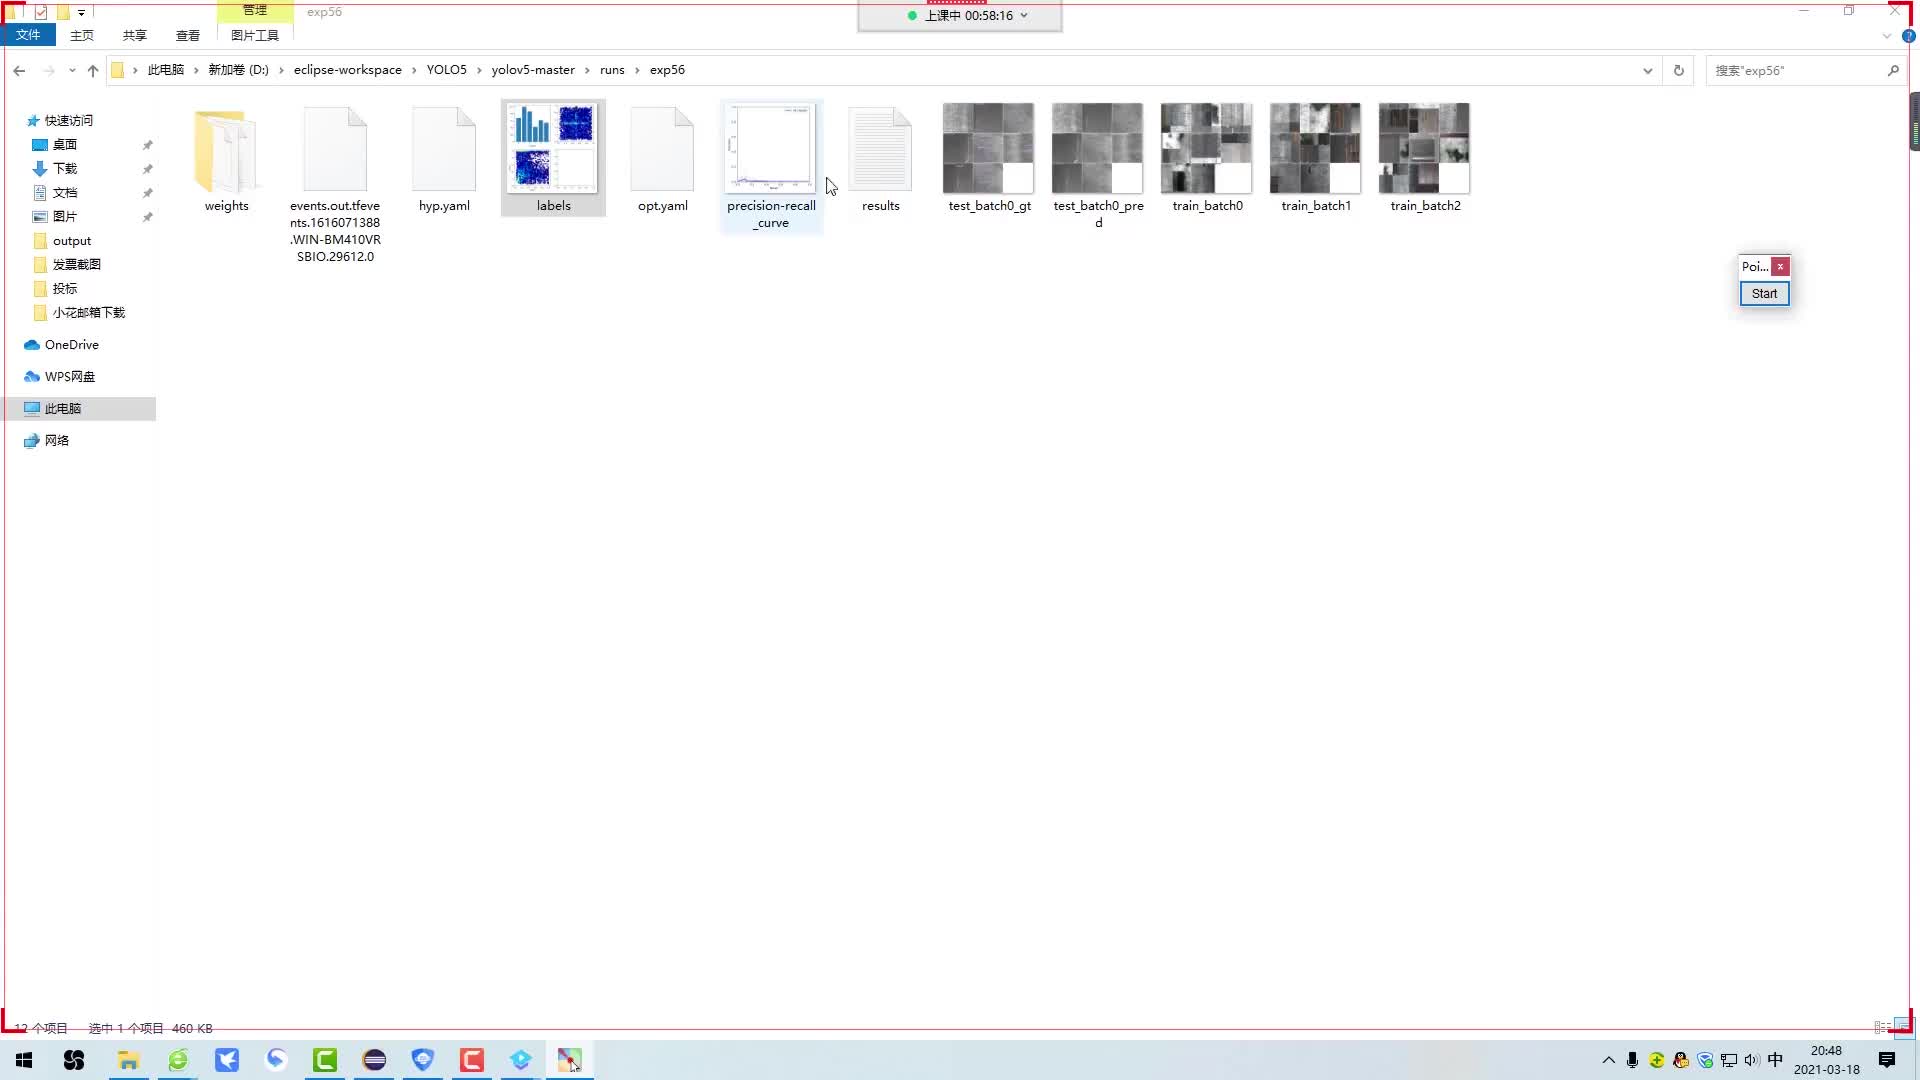Viewport: 1920px width, 1080px height.
Task: Select the events.out.tfevents file icon
Action: [x=335, y=150]
